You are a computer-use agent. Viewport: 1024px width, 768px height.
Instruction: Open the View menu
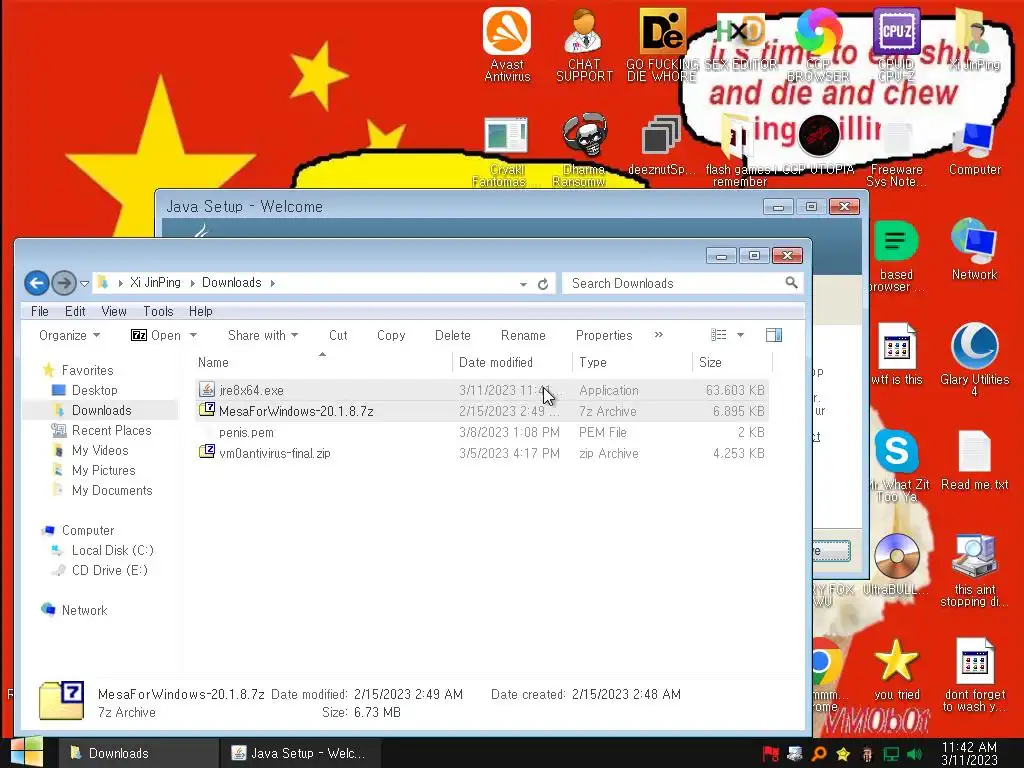(x=114, y=312)
